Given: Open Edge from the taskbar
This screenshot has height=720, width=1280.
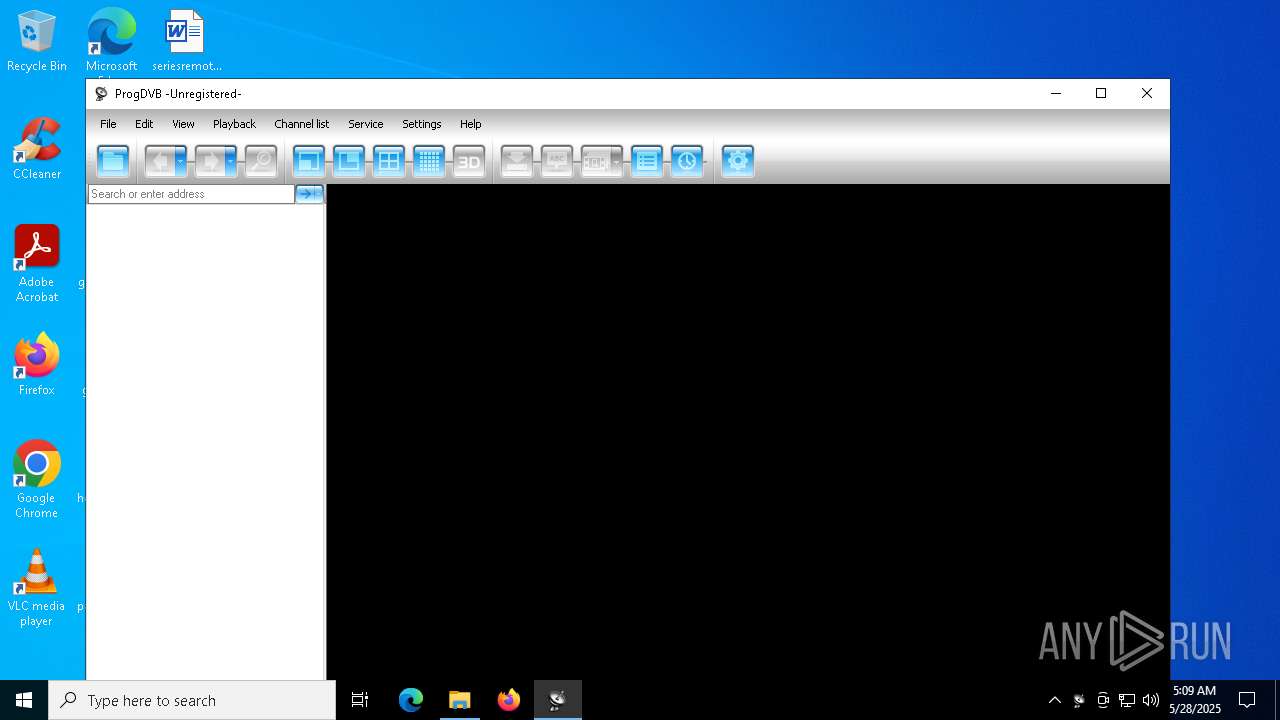Looking at the screenshot, I should pyautogui.click(x=411, y=700).
